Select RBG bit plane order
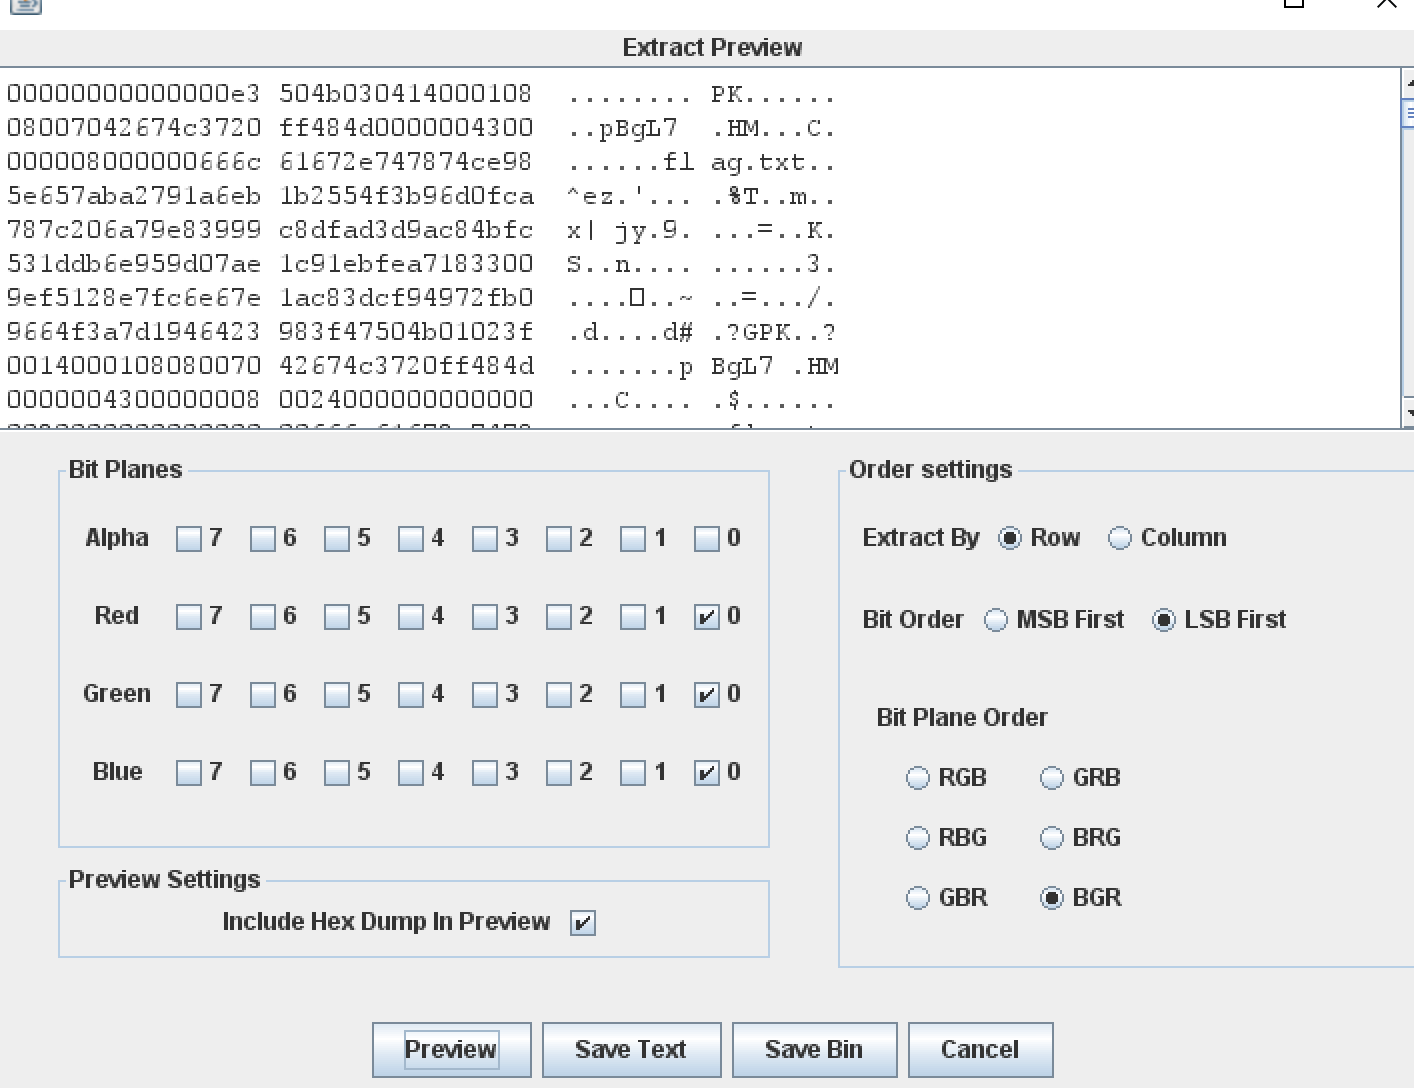Screen dimensions: 1414x1088 (918, 838)
